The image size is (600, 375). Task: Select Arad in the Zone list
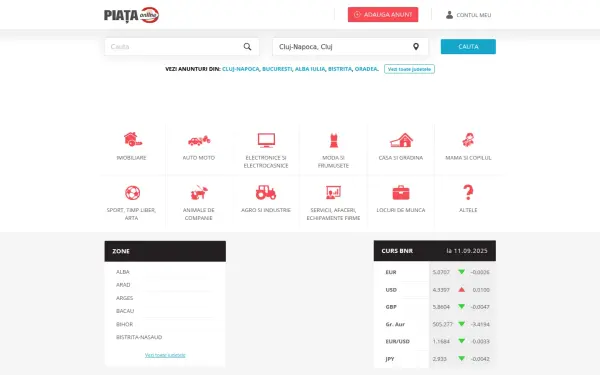pyautogui.click(x=123, y=285)
